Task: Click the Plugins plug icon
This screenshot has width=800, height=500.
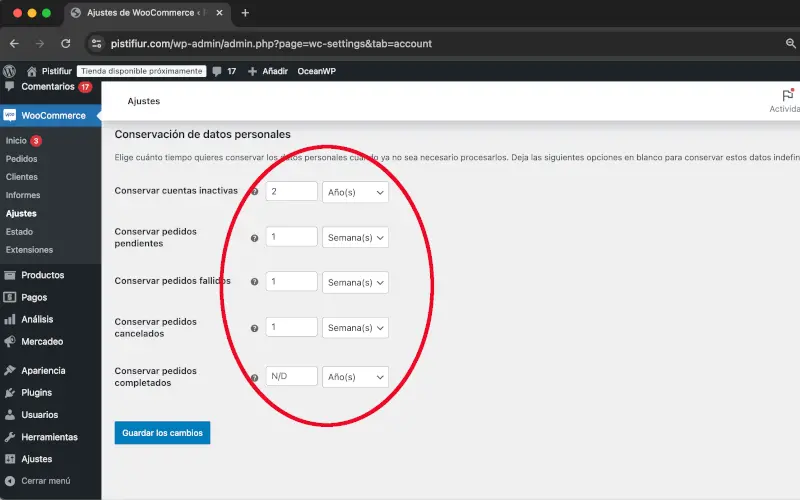Action: click(10, 392)
